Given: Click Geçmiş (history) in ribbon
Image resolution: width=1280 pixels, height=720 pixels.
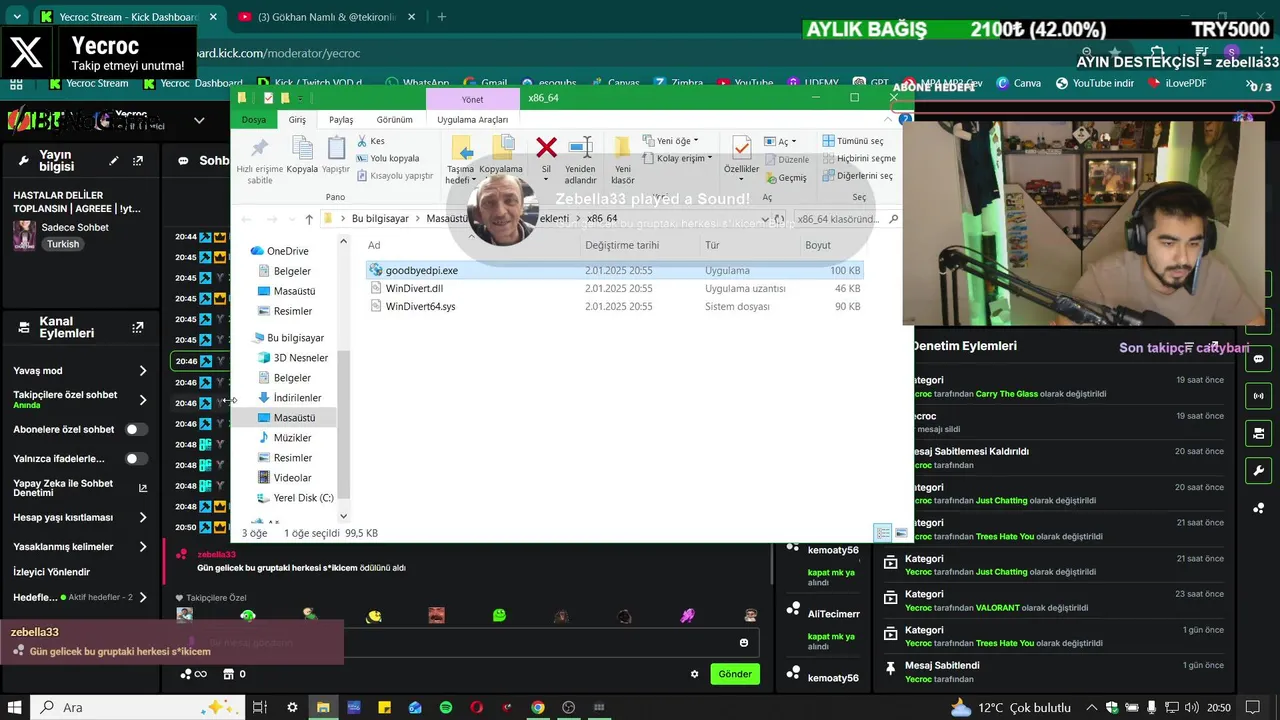Looking at the screenshot, I should [x=785, y=178].
